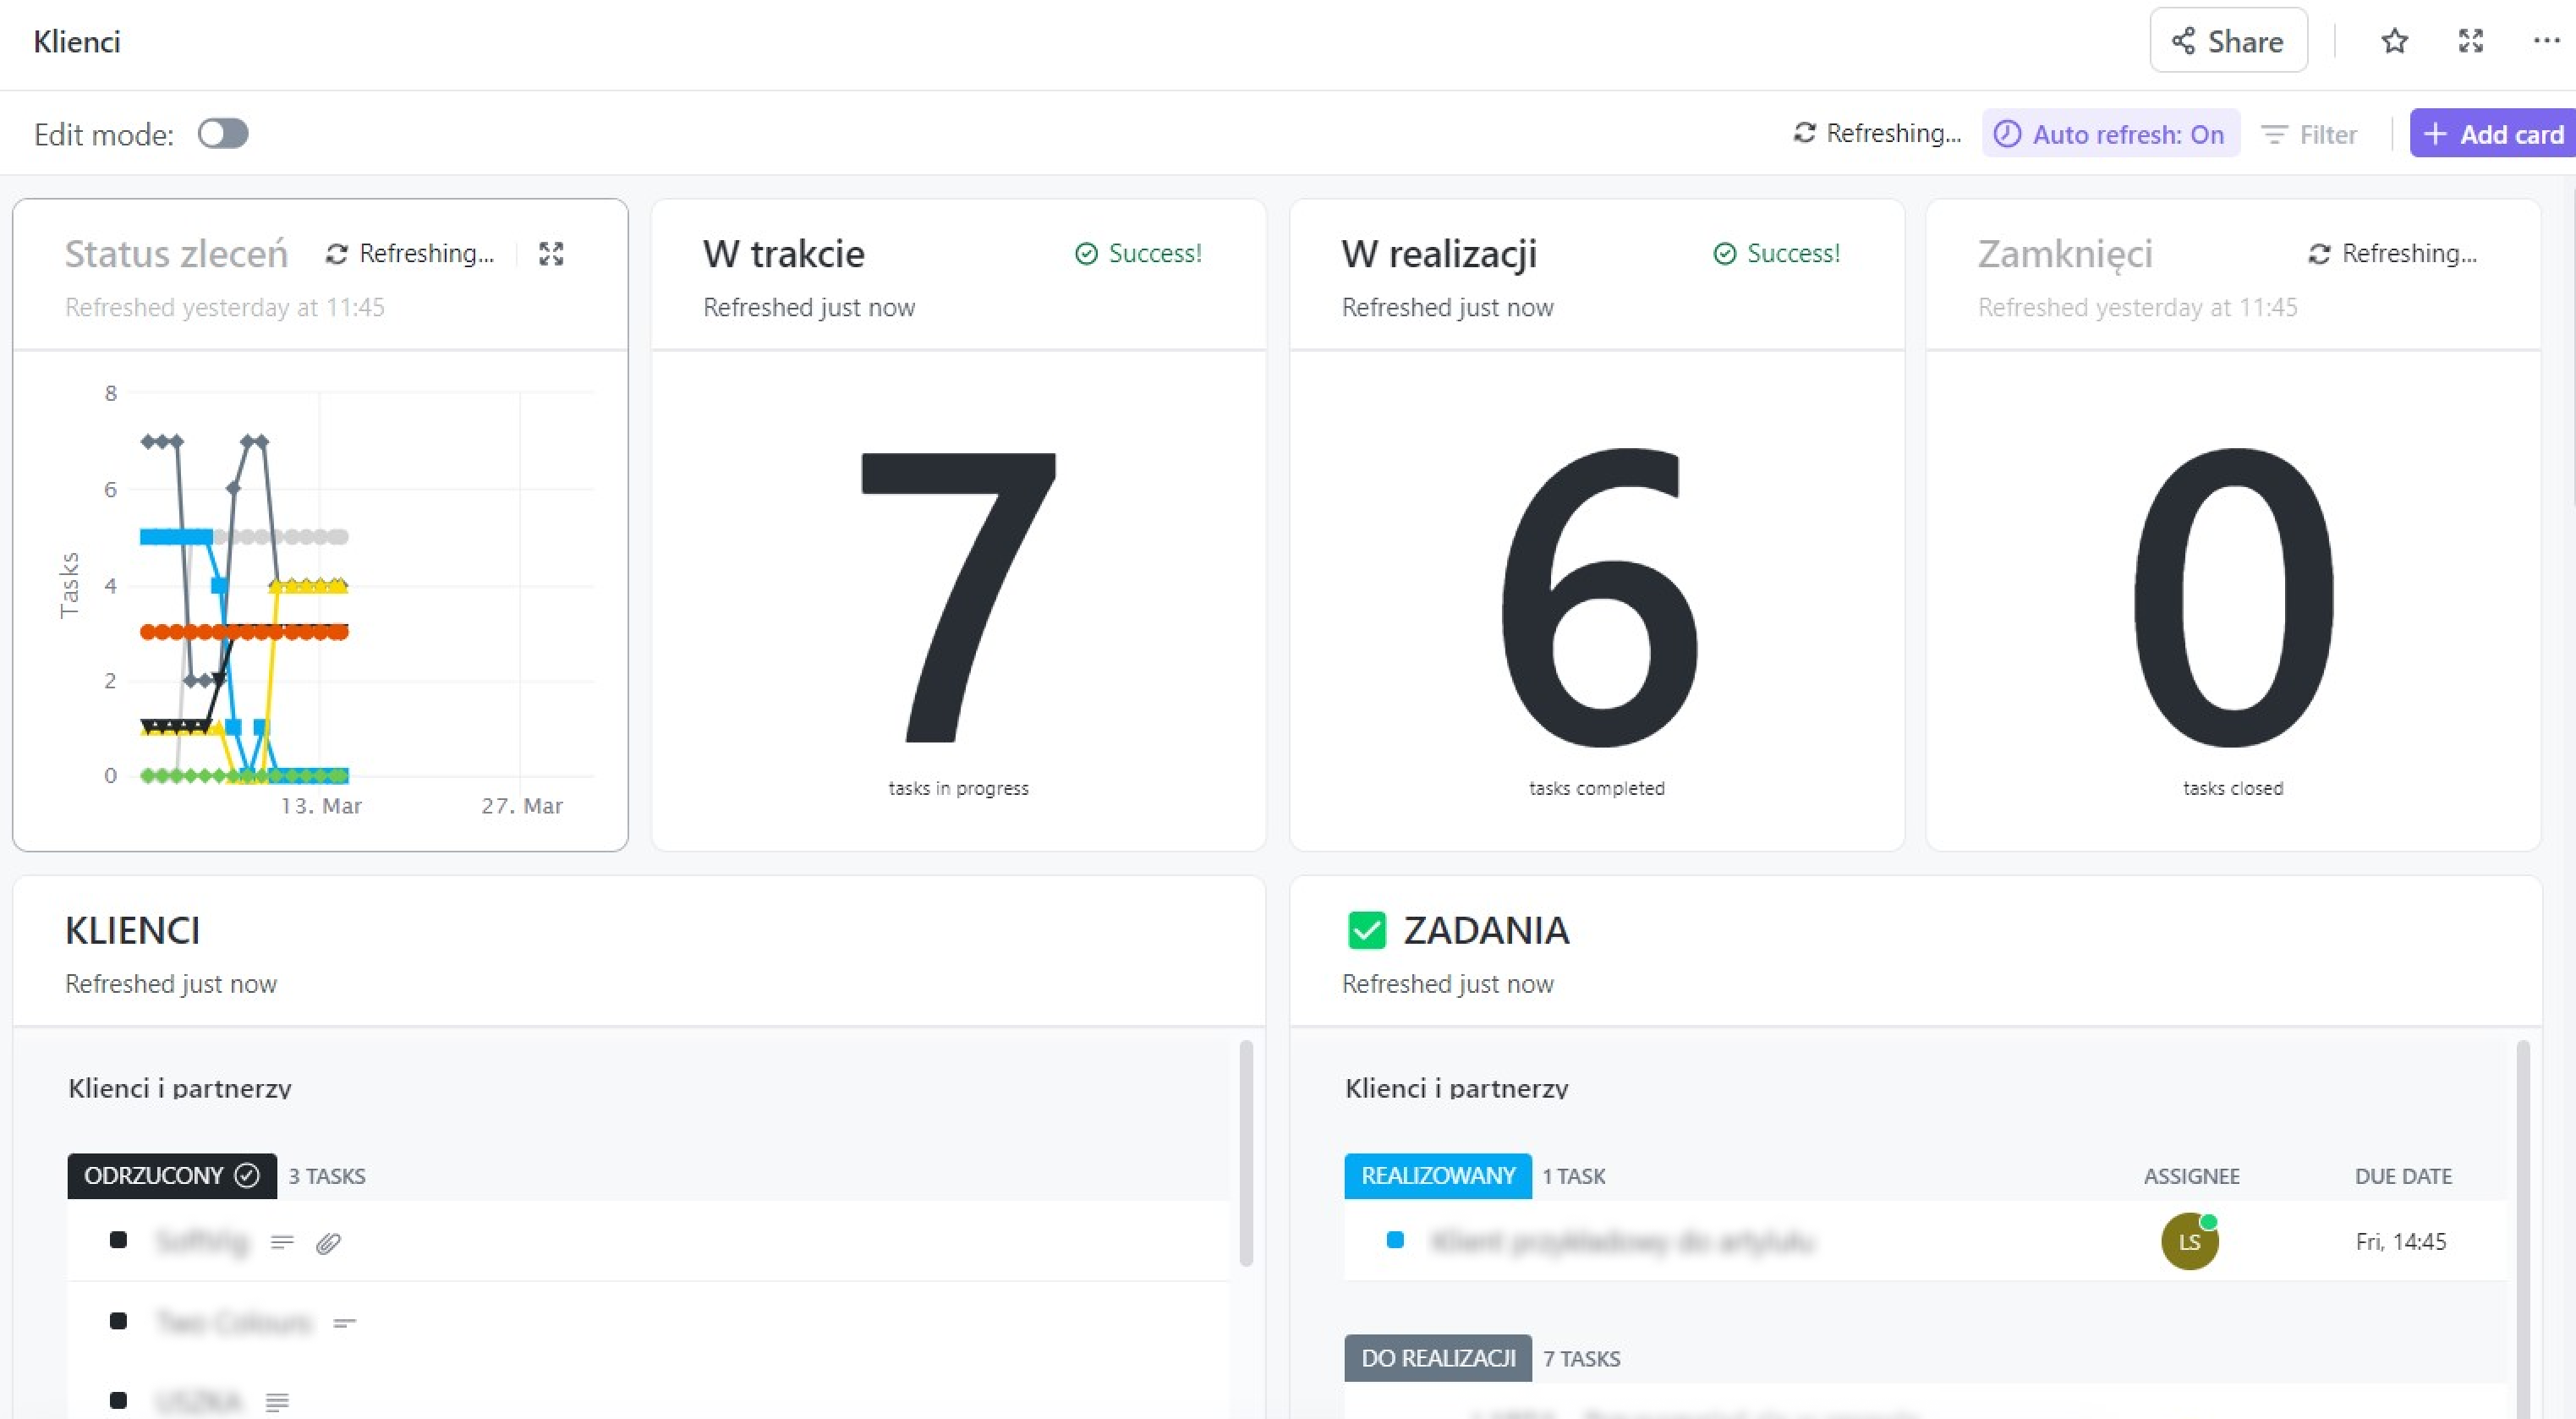Click Klienci i partnerzy heading in ZADANIA card

pyautogui.click(x=1456, y=1088)
